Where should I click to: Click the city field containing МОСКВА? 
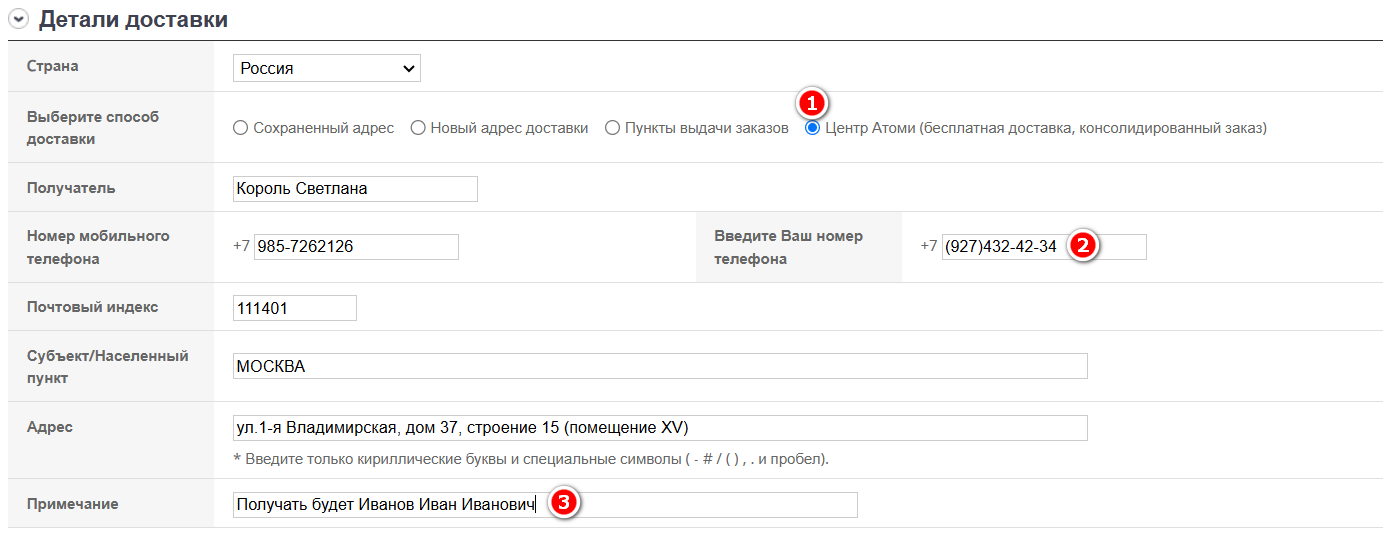(x=659, y=366)
